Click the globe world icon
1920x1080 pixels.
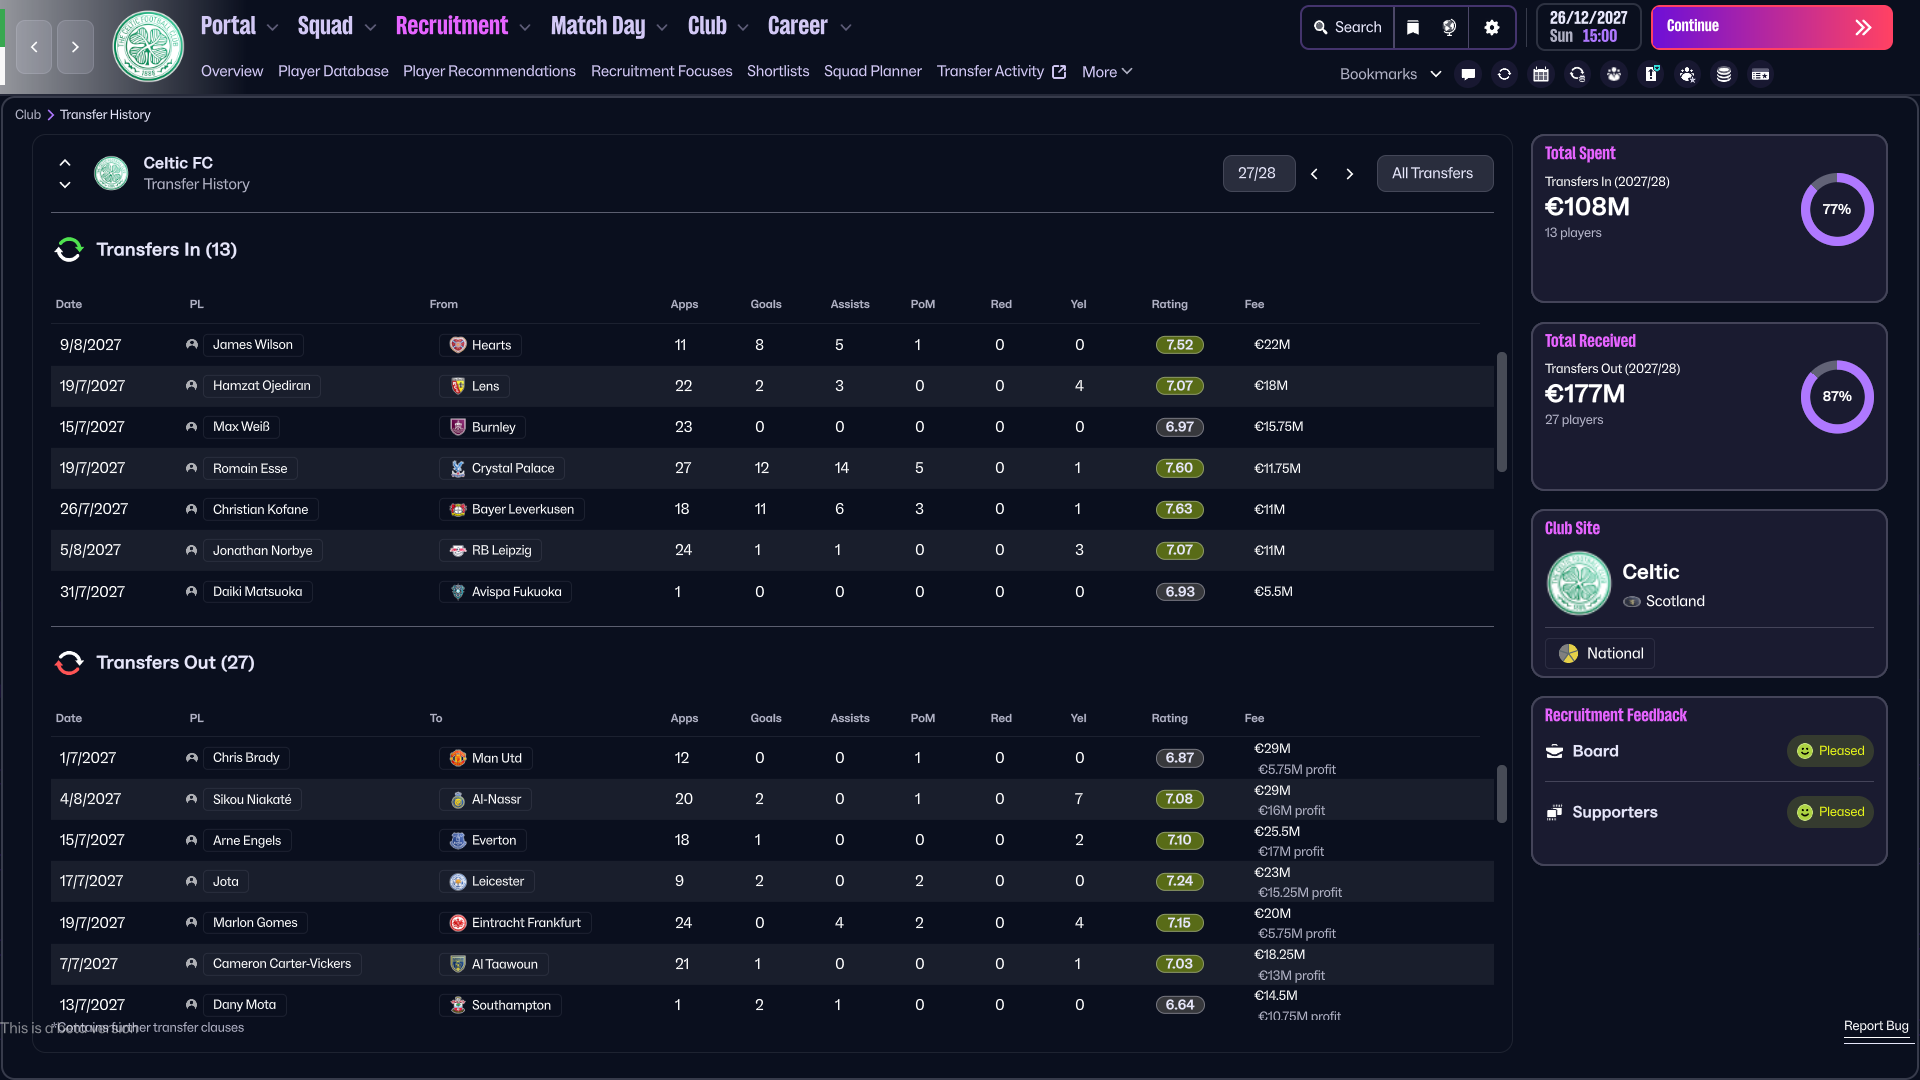1449,27
